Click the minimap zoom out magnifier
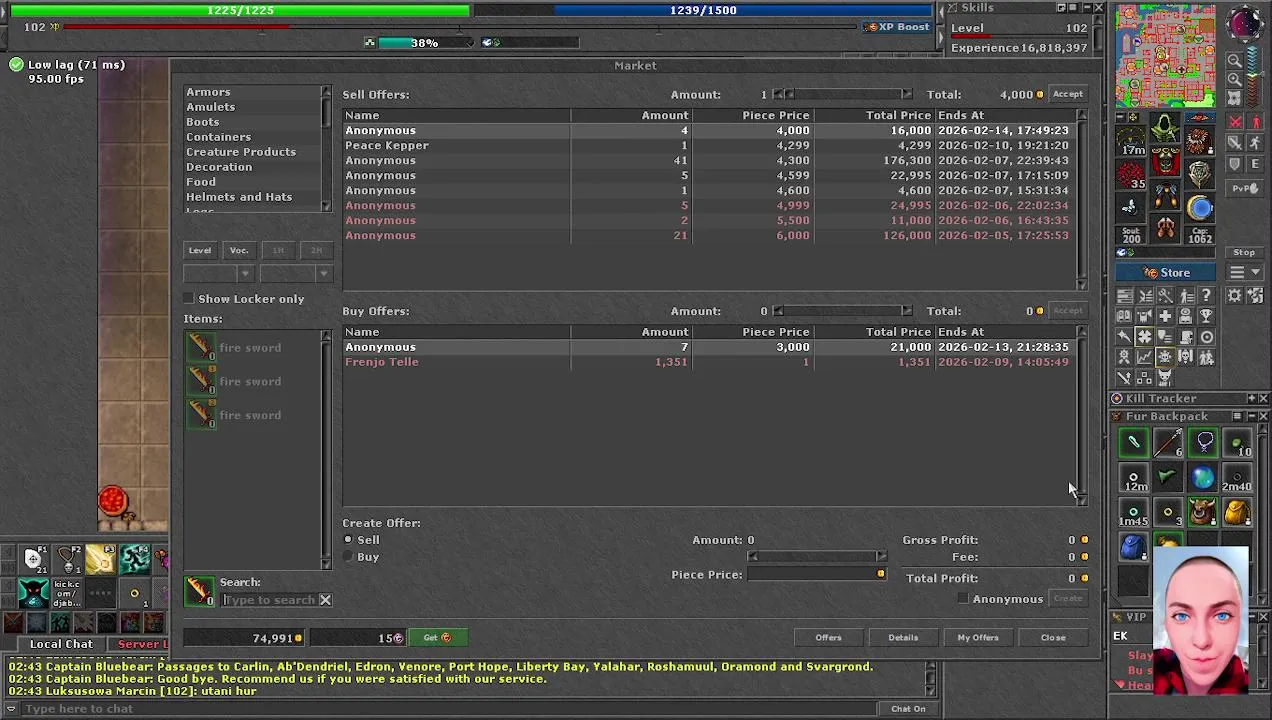The image size is (1272, 720). [1235, 61]
